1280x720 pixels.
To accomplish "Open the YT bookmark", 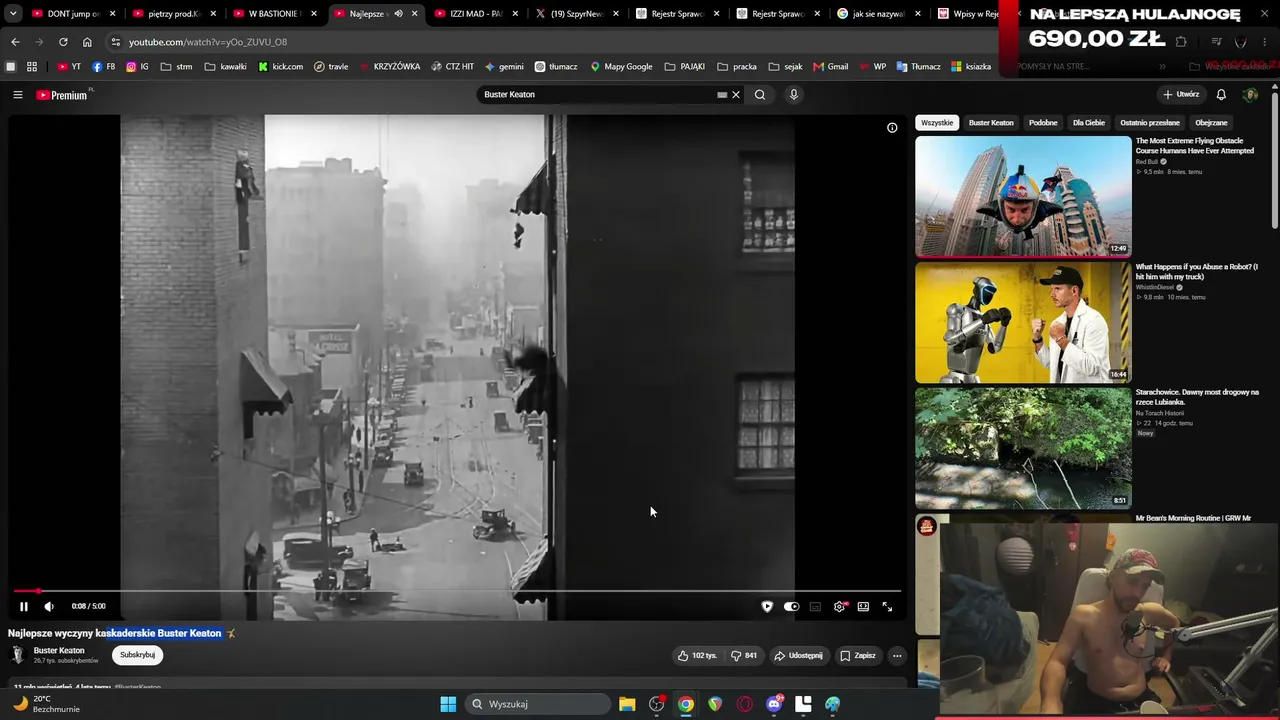I will tap(70, 67).
